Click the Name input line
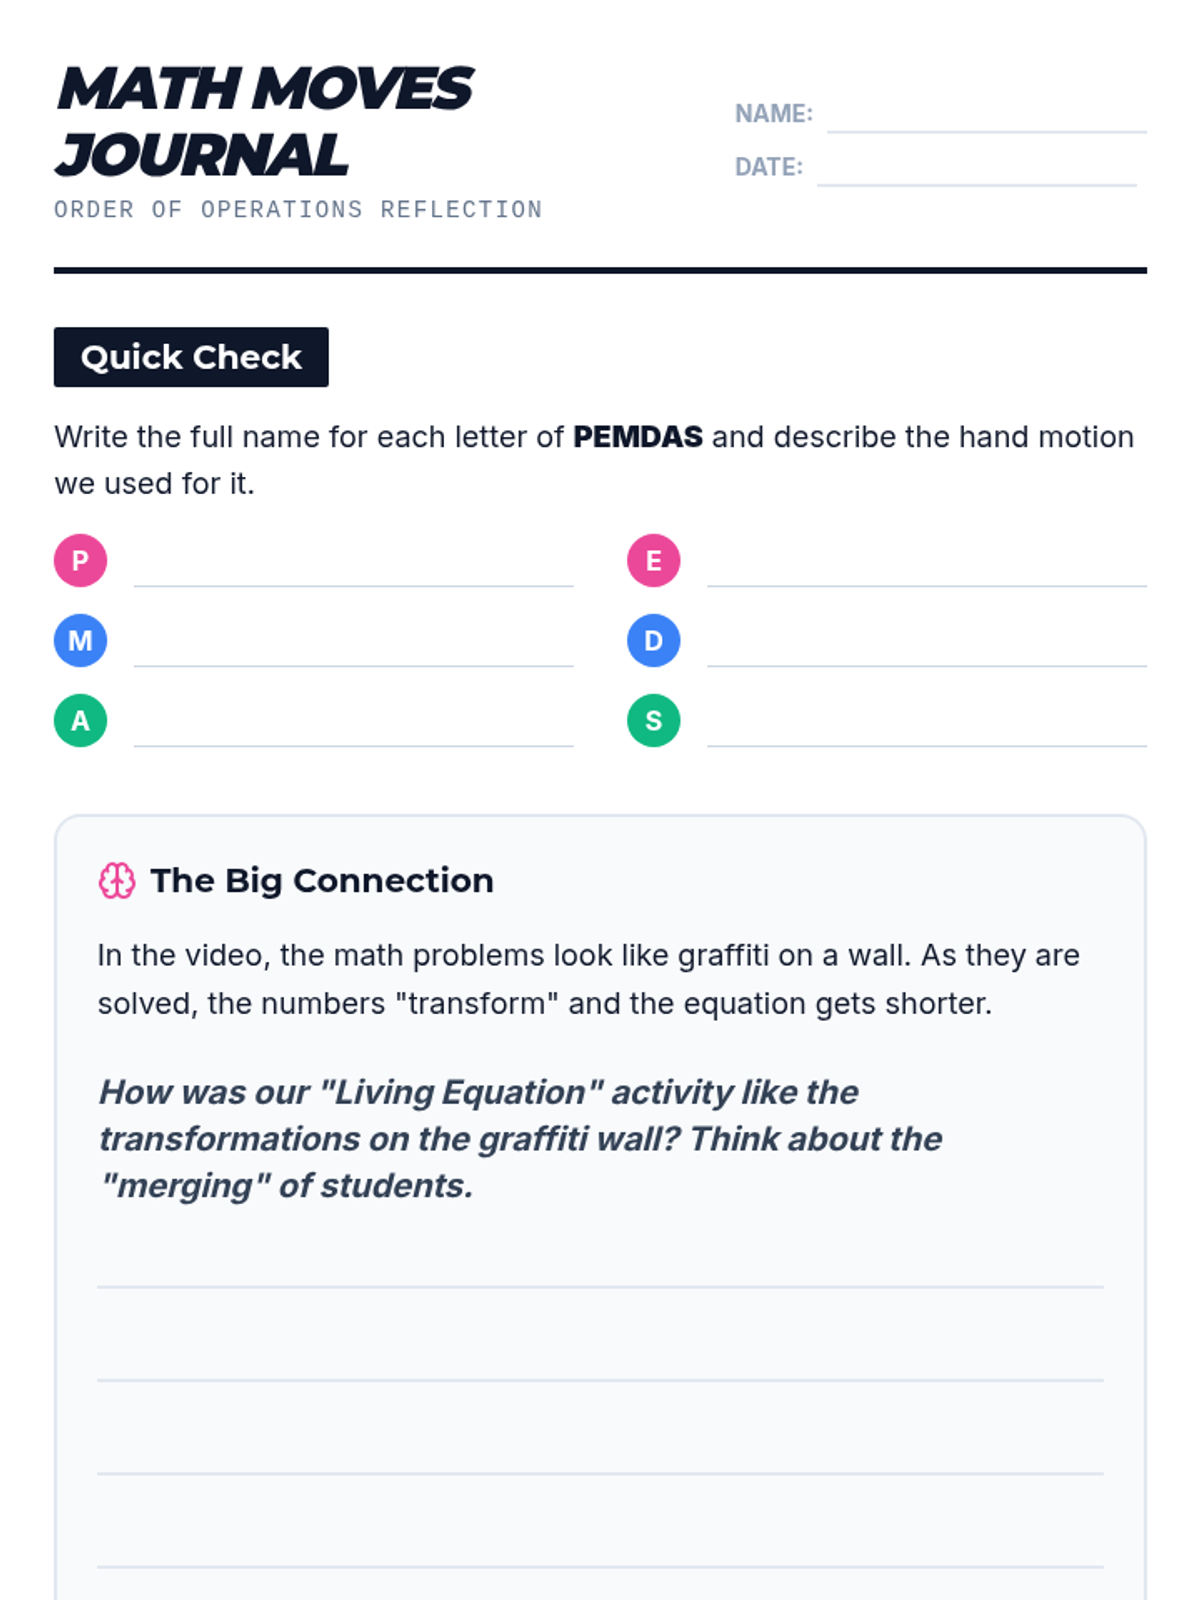 986,116
